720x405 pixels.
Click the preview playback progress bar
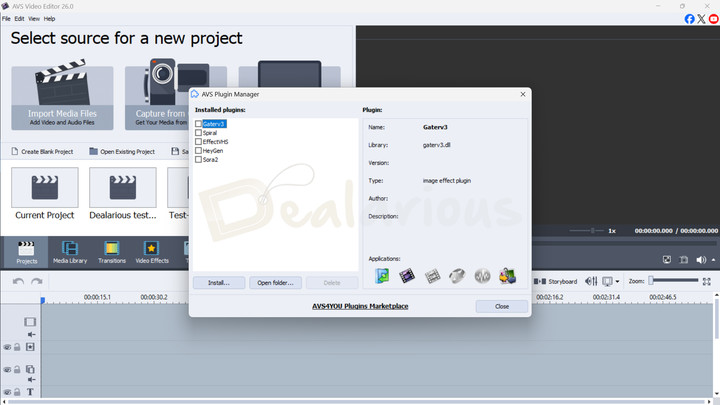tap(624, 242)
